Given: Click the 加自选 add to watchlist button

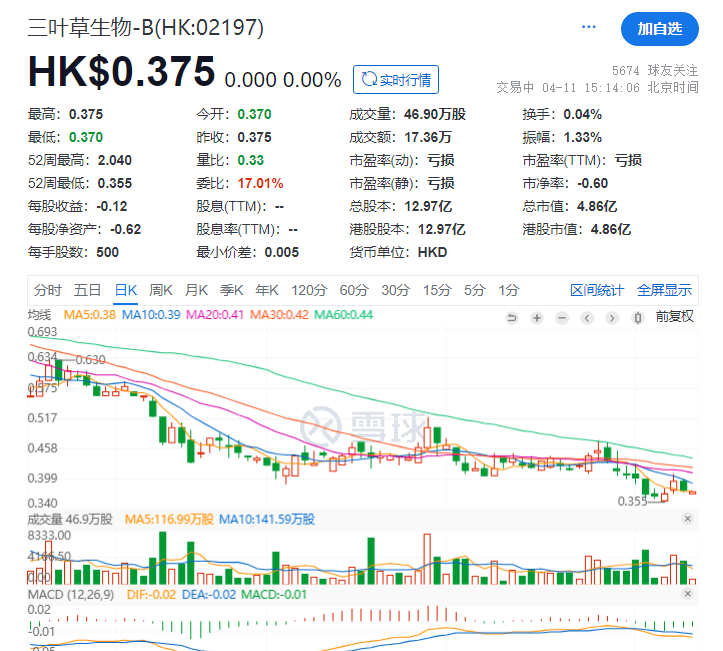Looking at the screenshot, I should (x=660, y=29).
